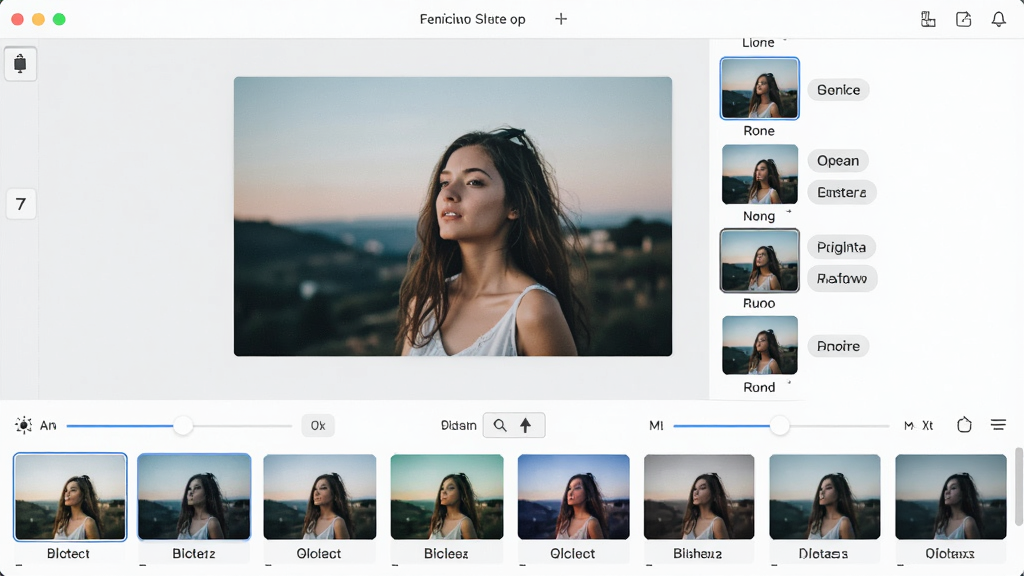Viewport: 1024px width, 576px height.
Task: Pick the Ruoo thumbnail in right panel
Action: tap(760, 261)
